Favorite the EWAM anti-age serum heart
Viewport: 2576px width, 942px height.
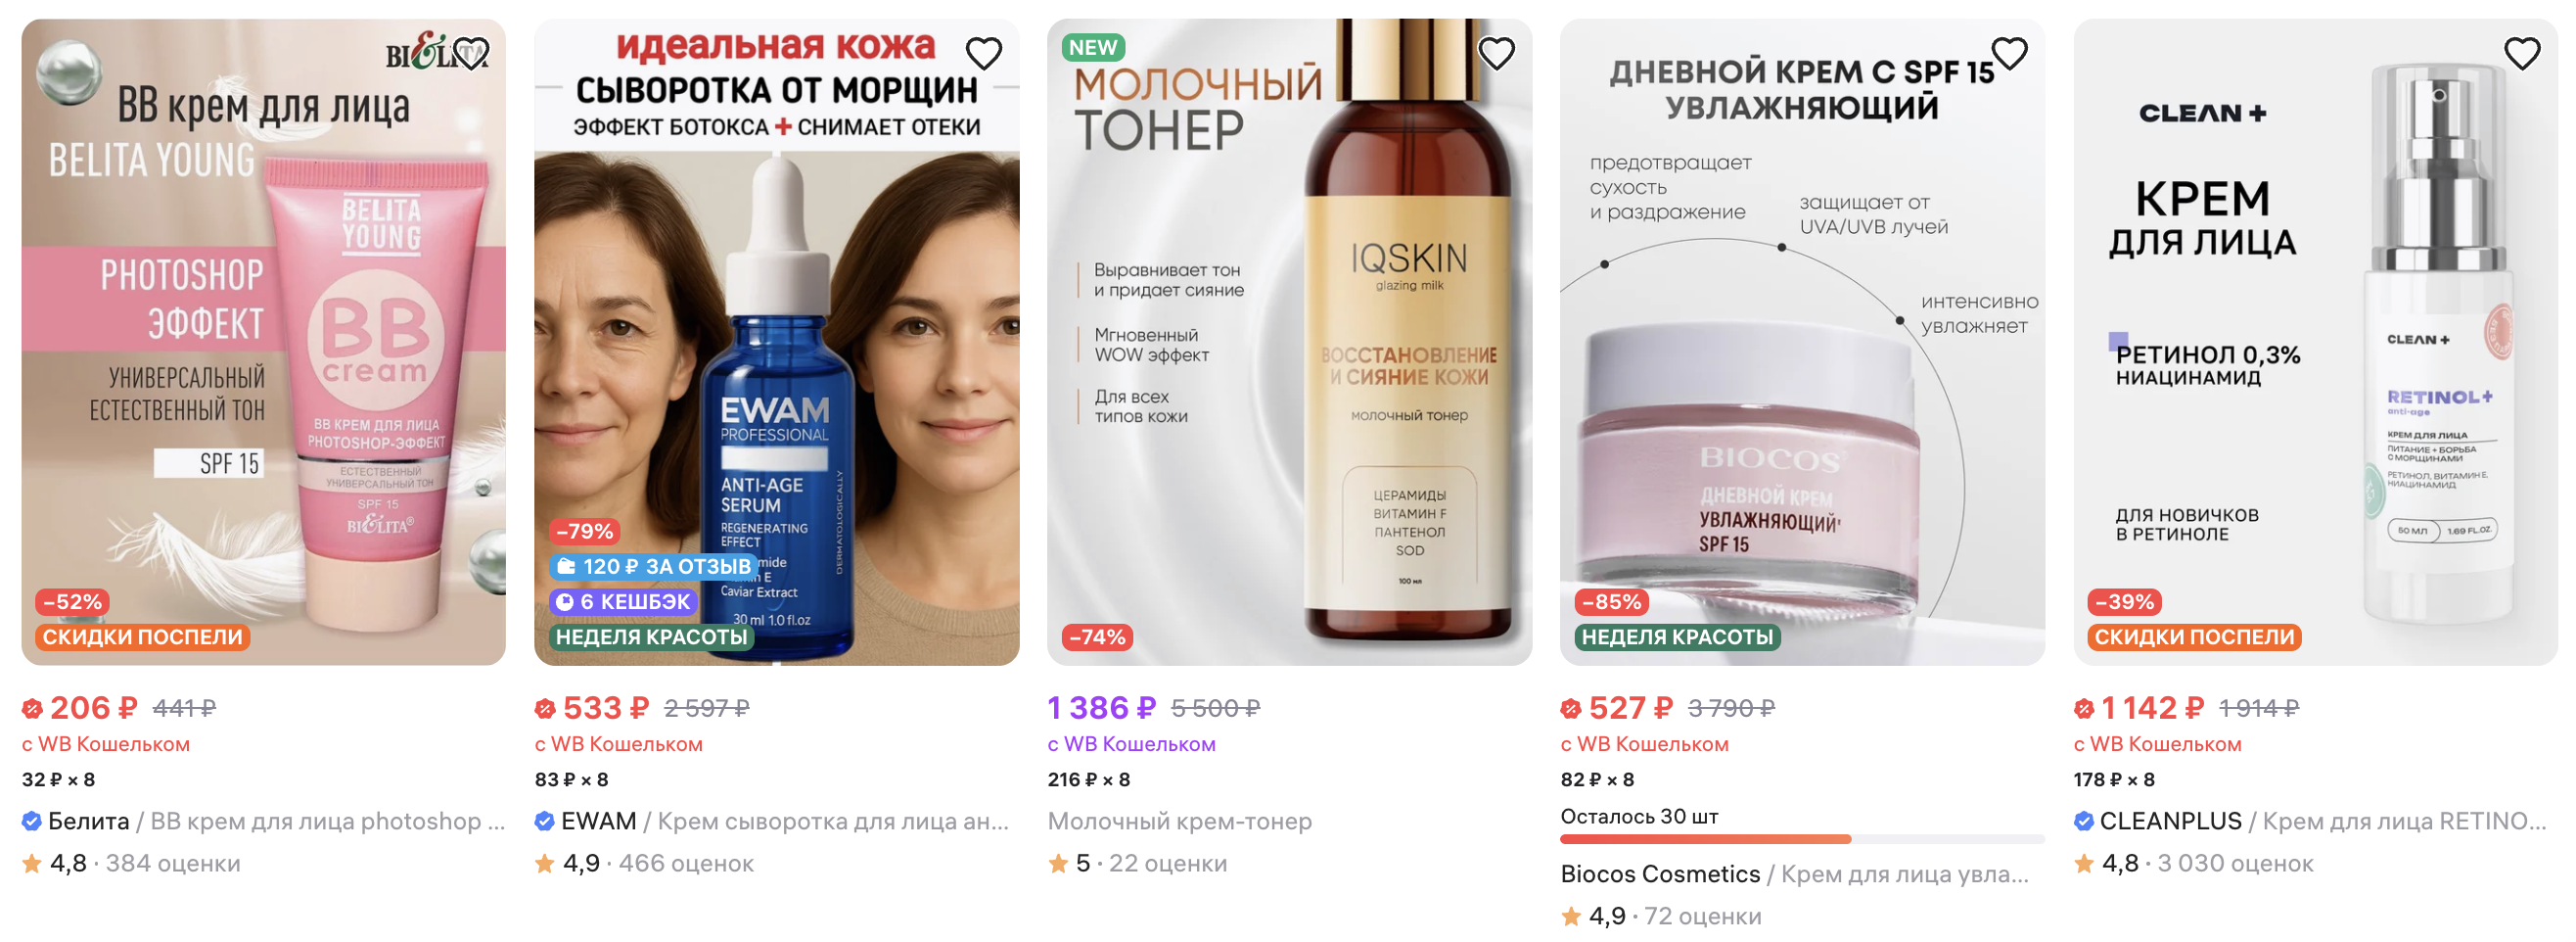tap(984, 53)
